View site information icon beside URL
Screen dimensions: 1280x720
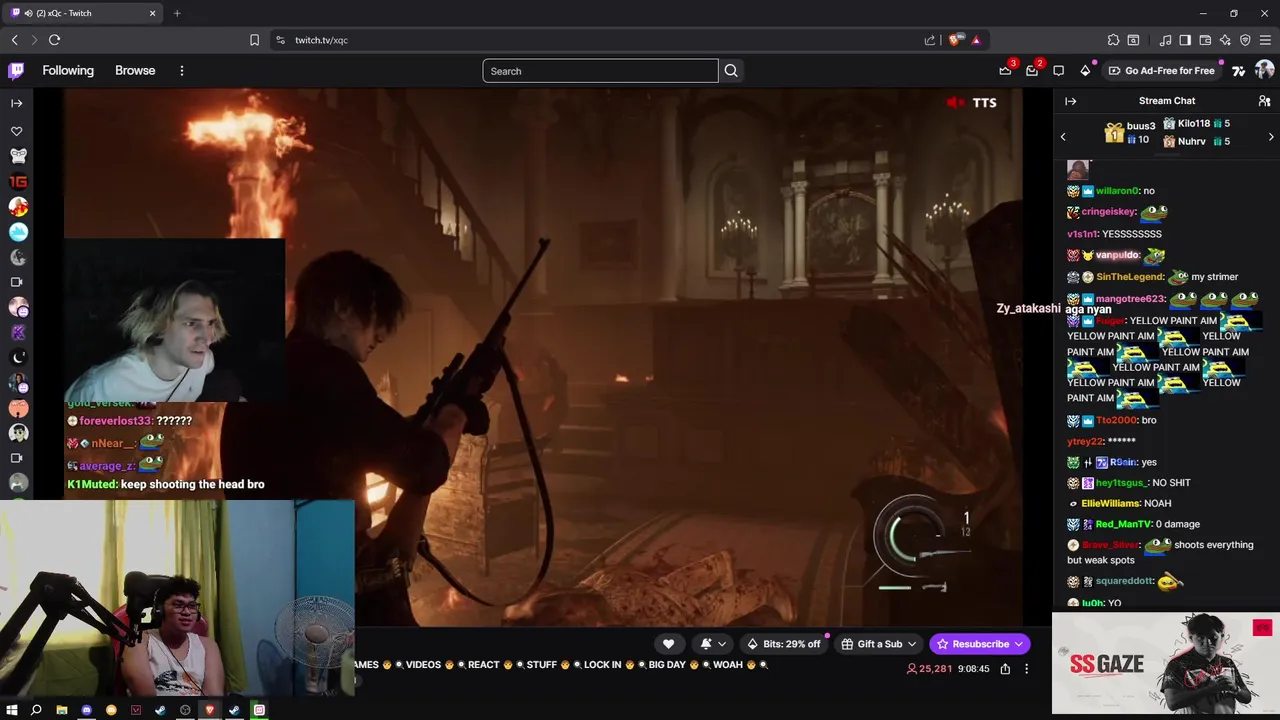click(x=280, y=40)
